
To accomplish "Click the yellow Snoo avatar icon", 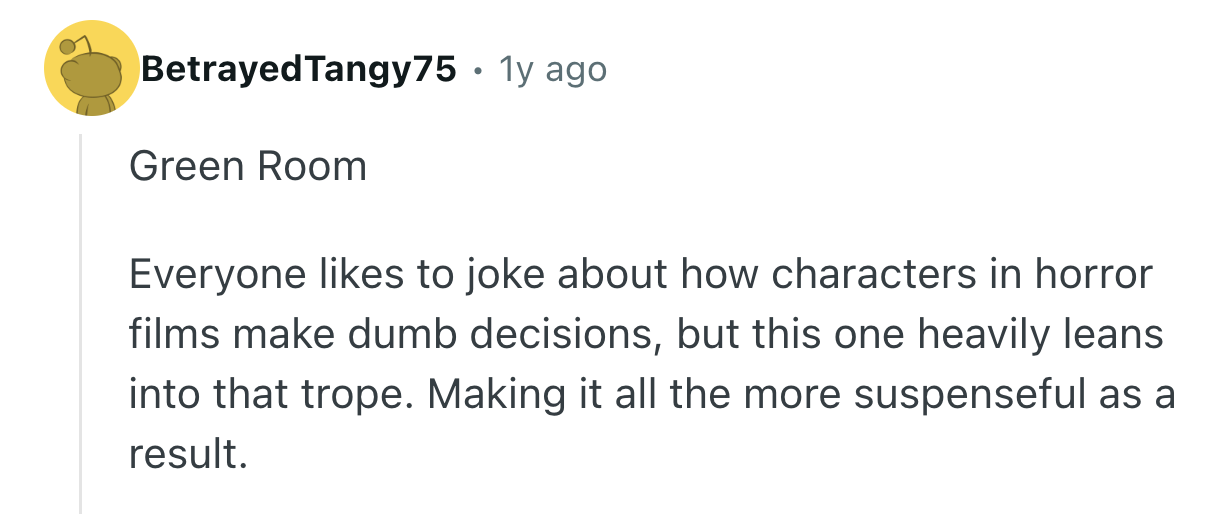I will (x=91, y=68).
